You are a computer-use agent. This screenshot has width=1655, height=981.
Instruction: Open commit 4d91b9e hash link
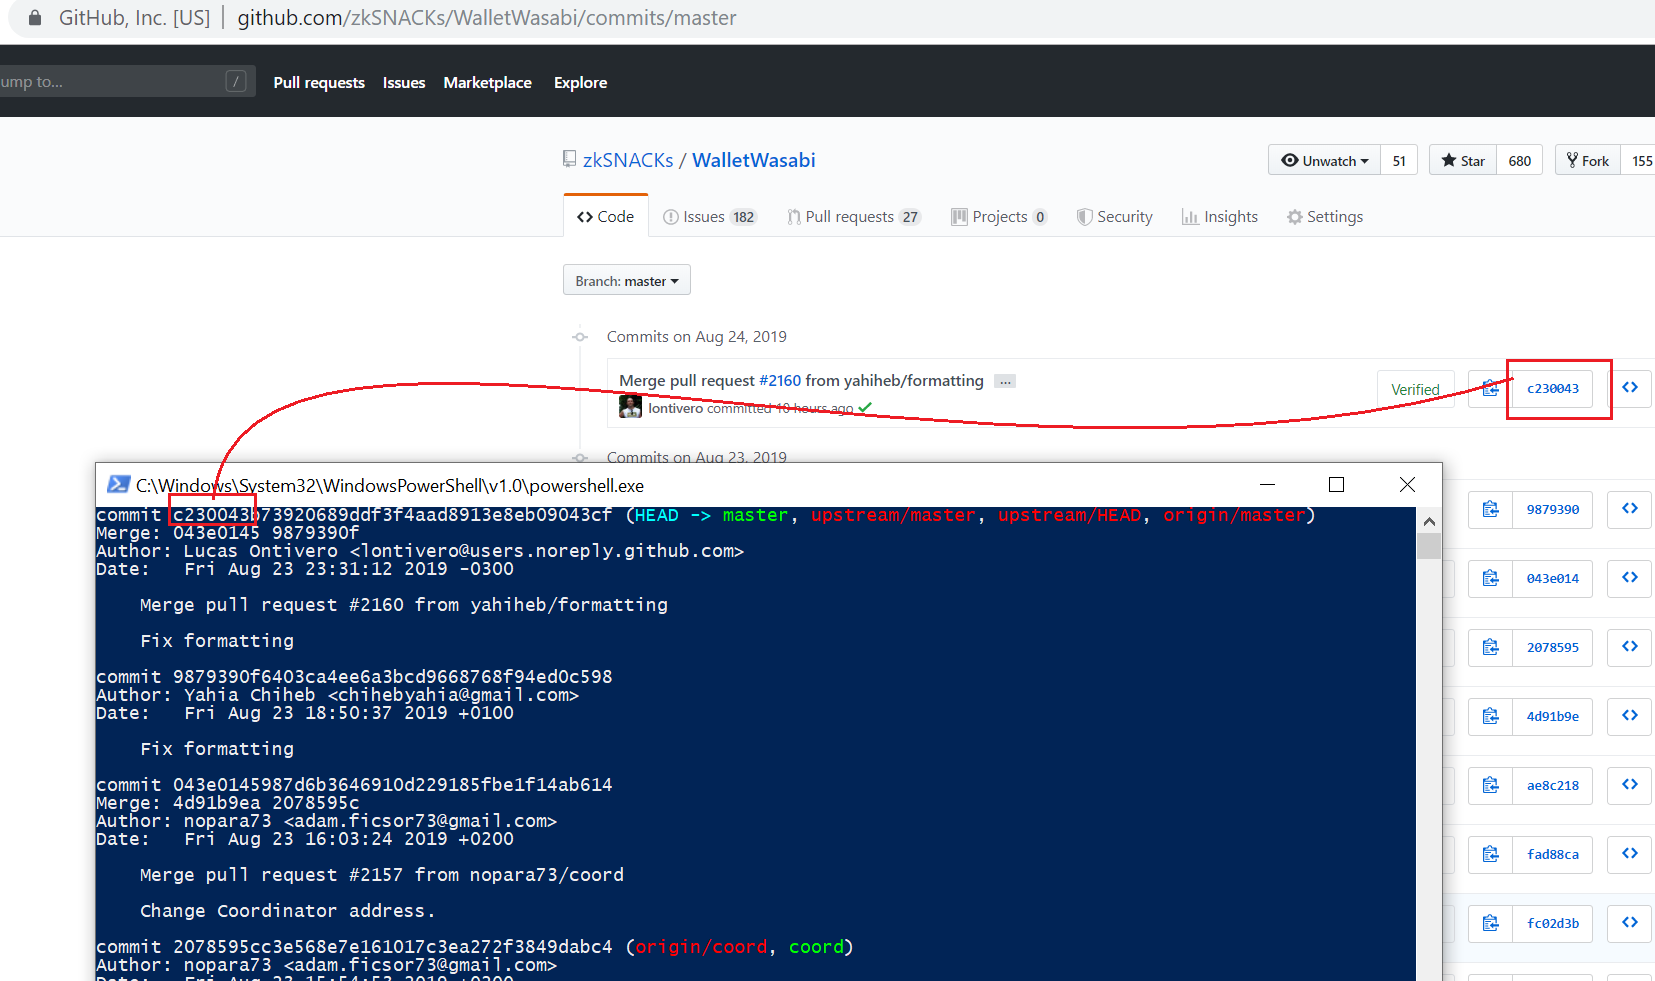tap(1553, 716)
